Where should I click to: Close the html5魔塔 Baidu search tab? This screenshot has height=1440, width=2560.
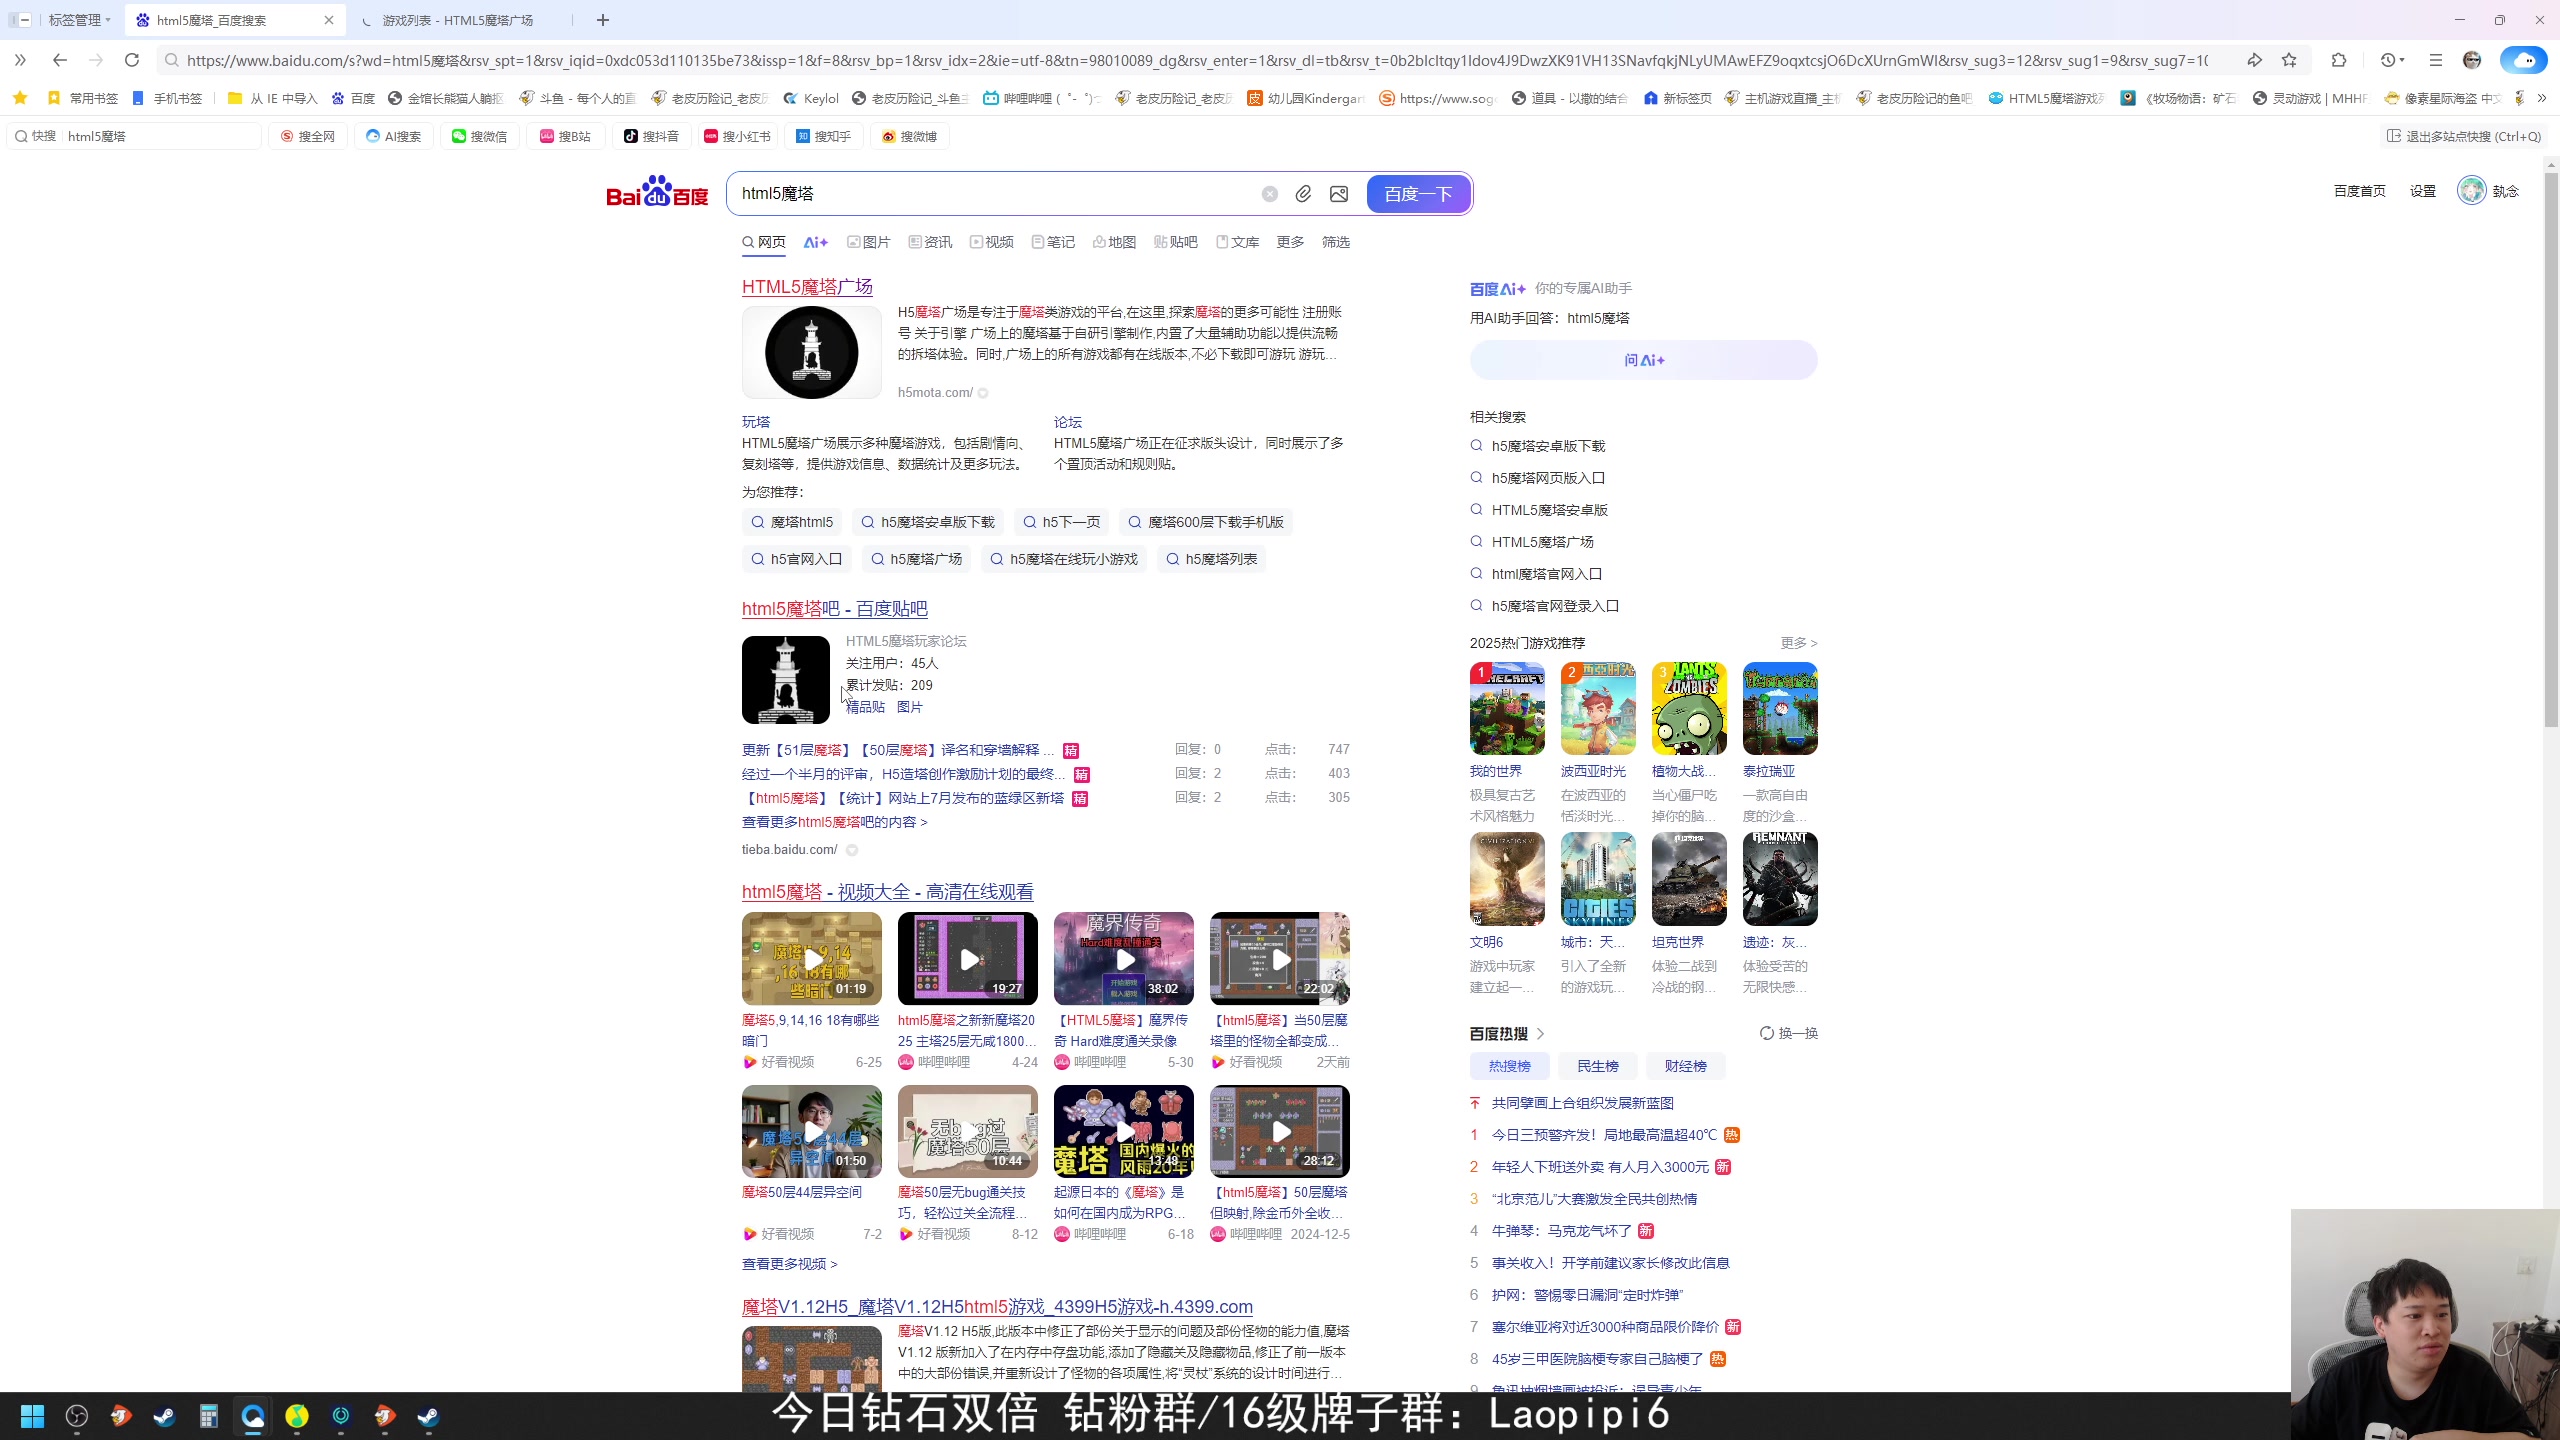coord(328,20)
